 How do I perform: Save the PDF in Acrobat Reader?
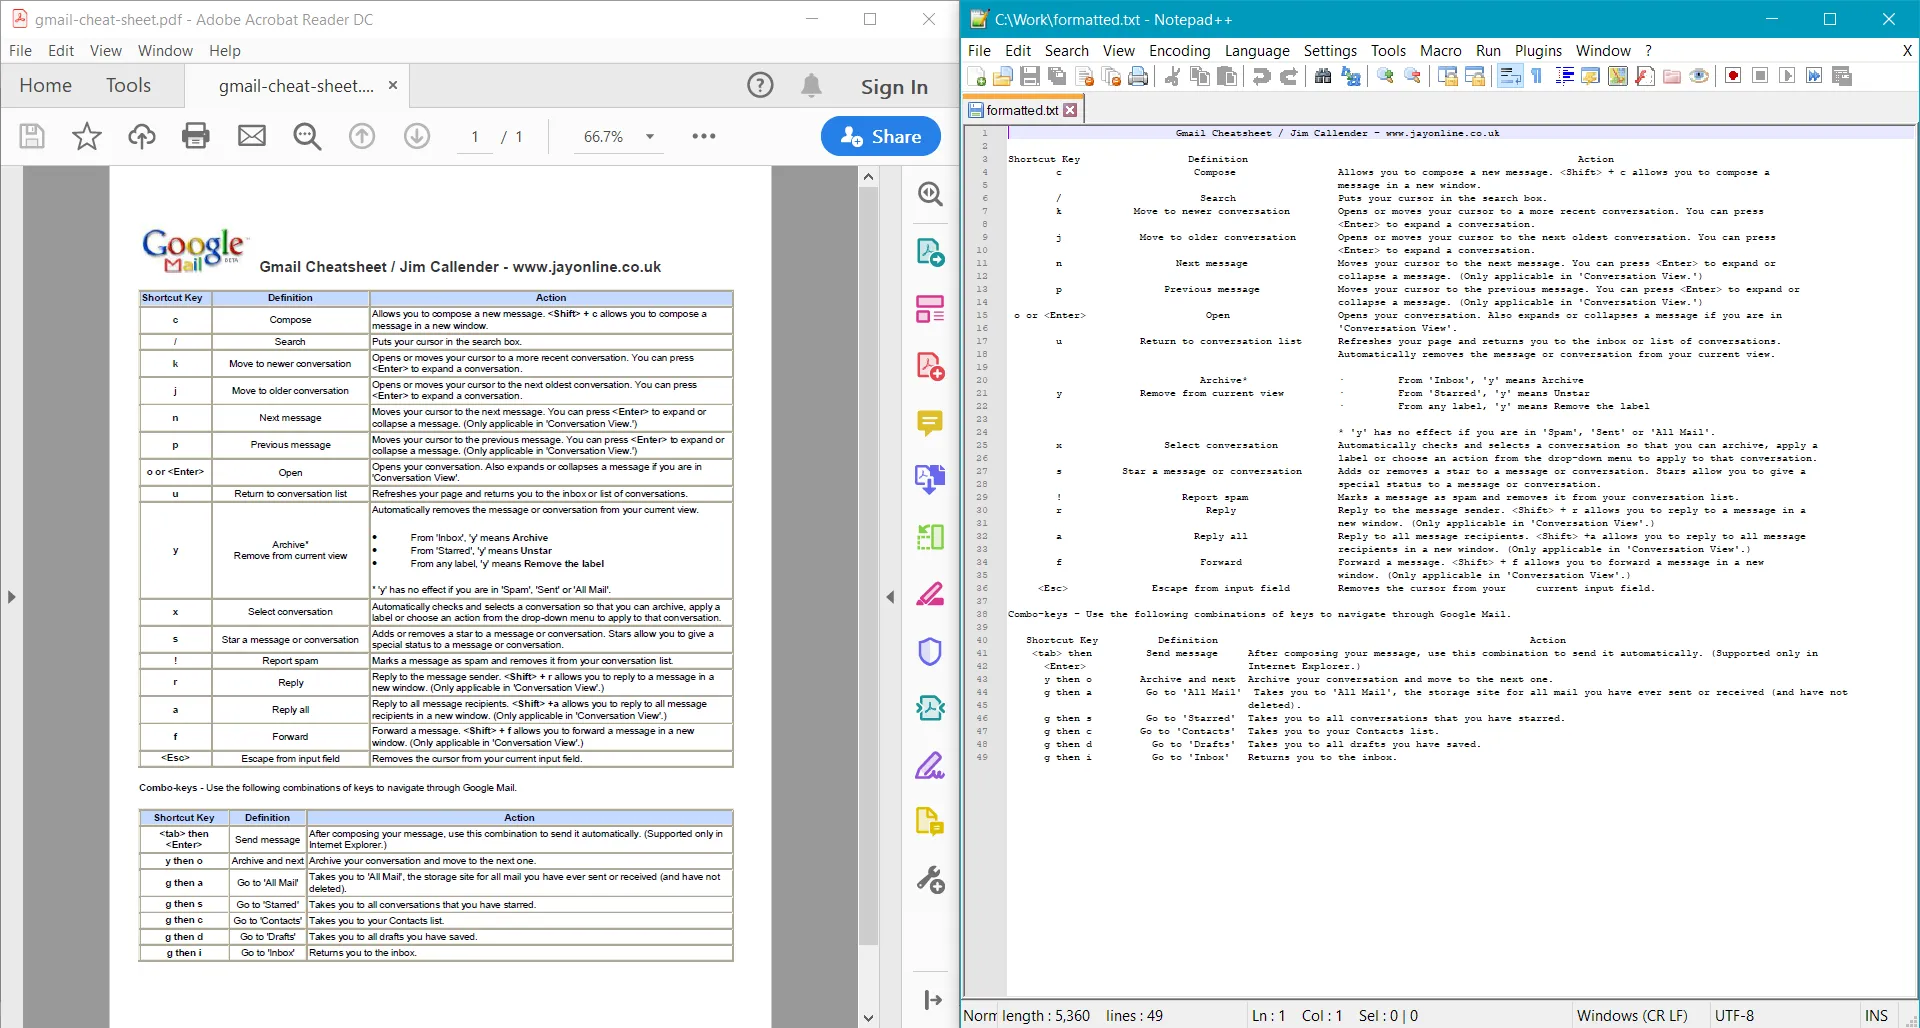pyautogui.click(x=32, y=136)
